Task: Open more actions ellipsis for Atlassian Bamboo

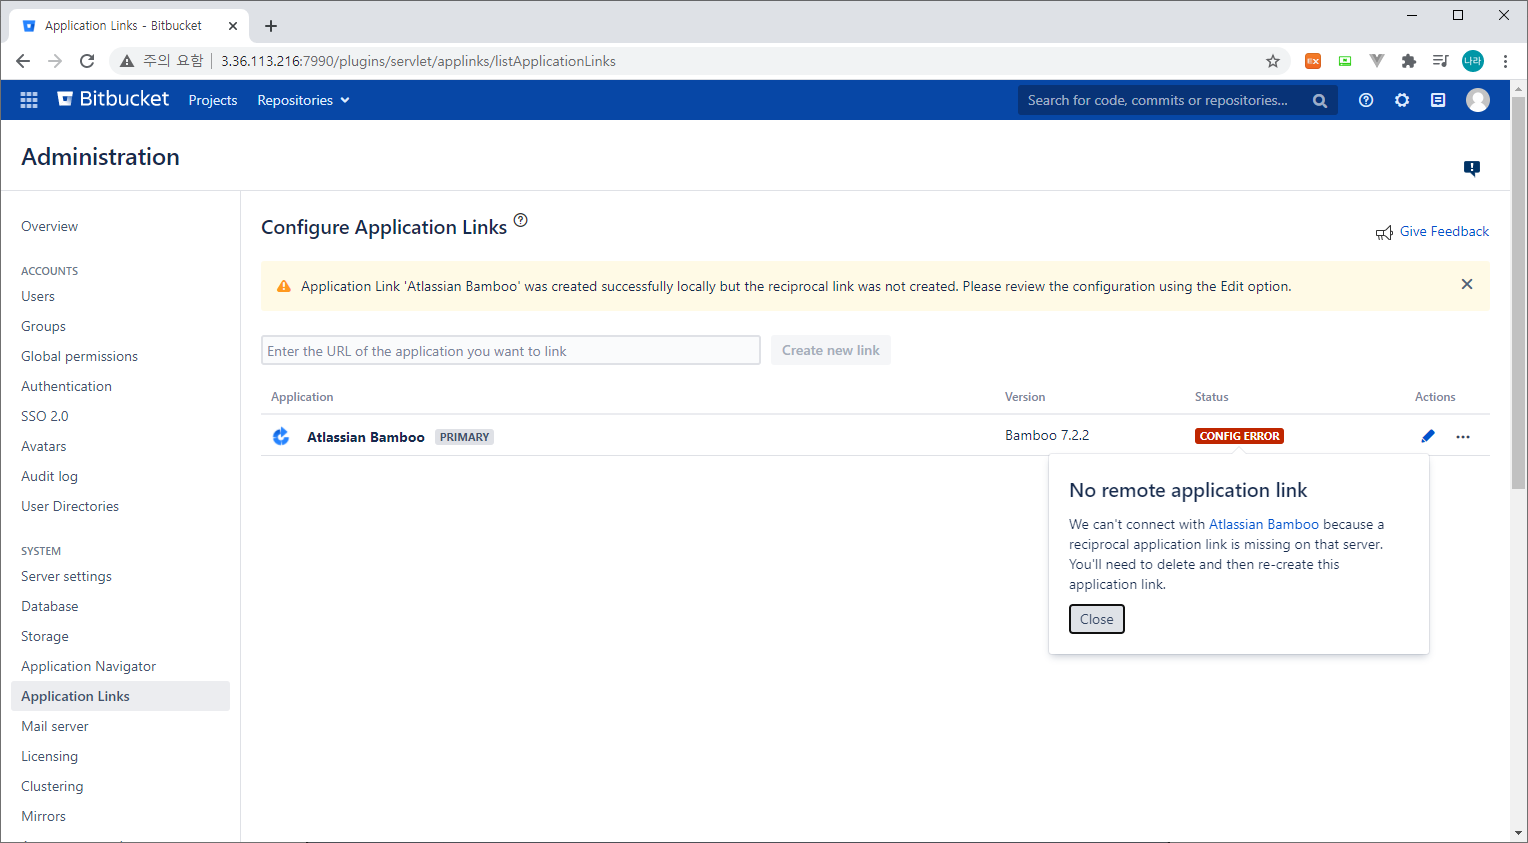Action: pyautogui.click(x=1463, y=437)
